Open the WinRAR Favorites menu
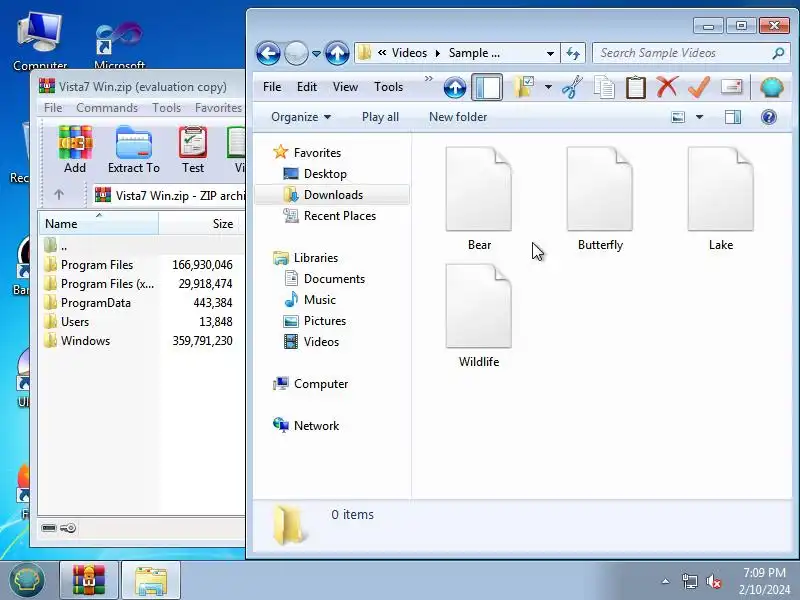The width and height of the screenshot is (800, 600). click(x=218, y=108)
